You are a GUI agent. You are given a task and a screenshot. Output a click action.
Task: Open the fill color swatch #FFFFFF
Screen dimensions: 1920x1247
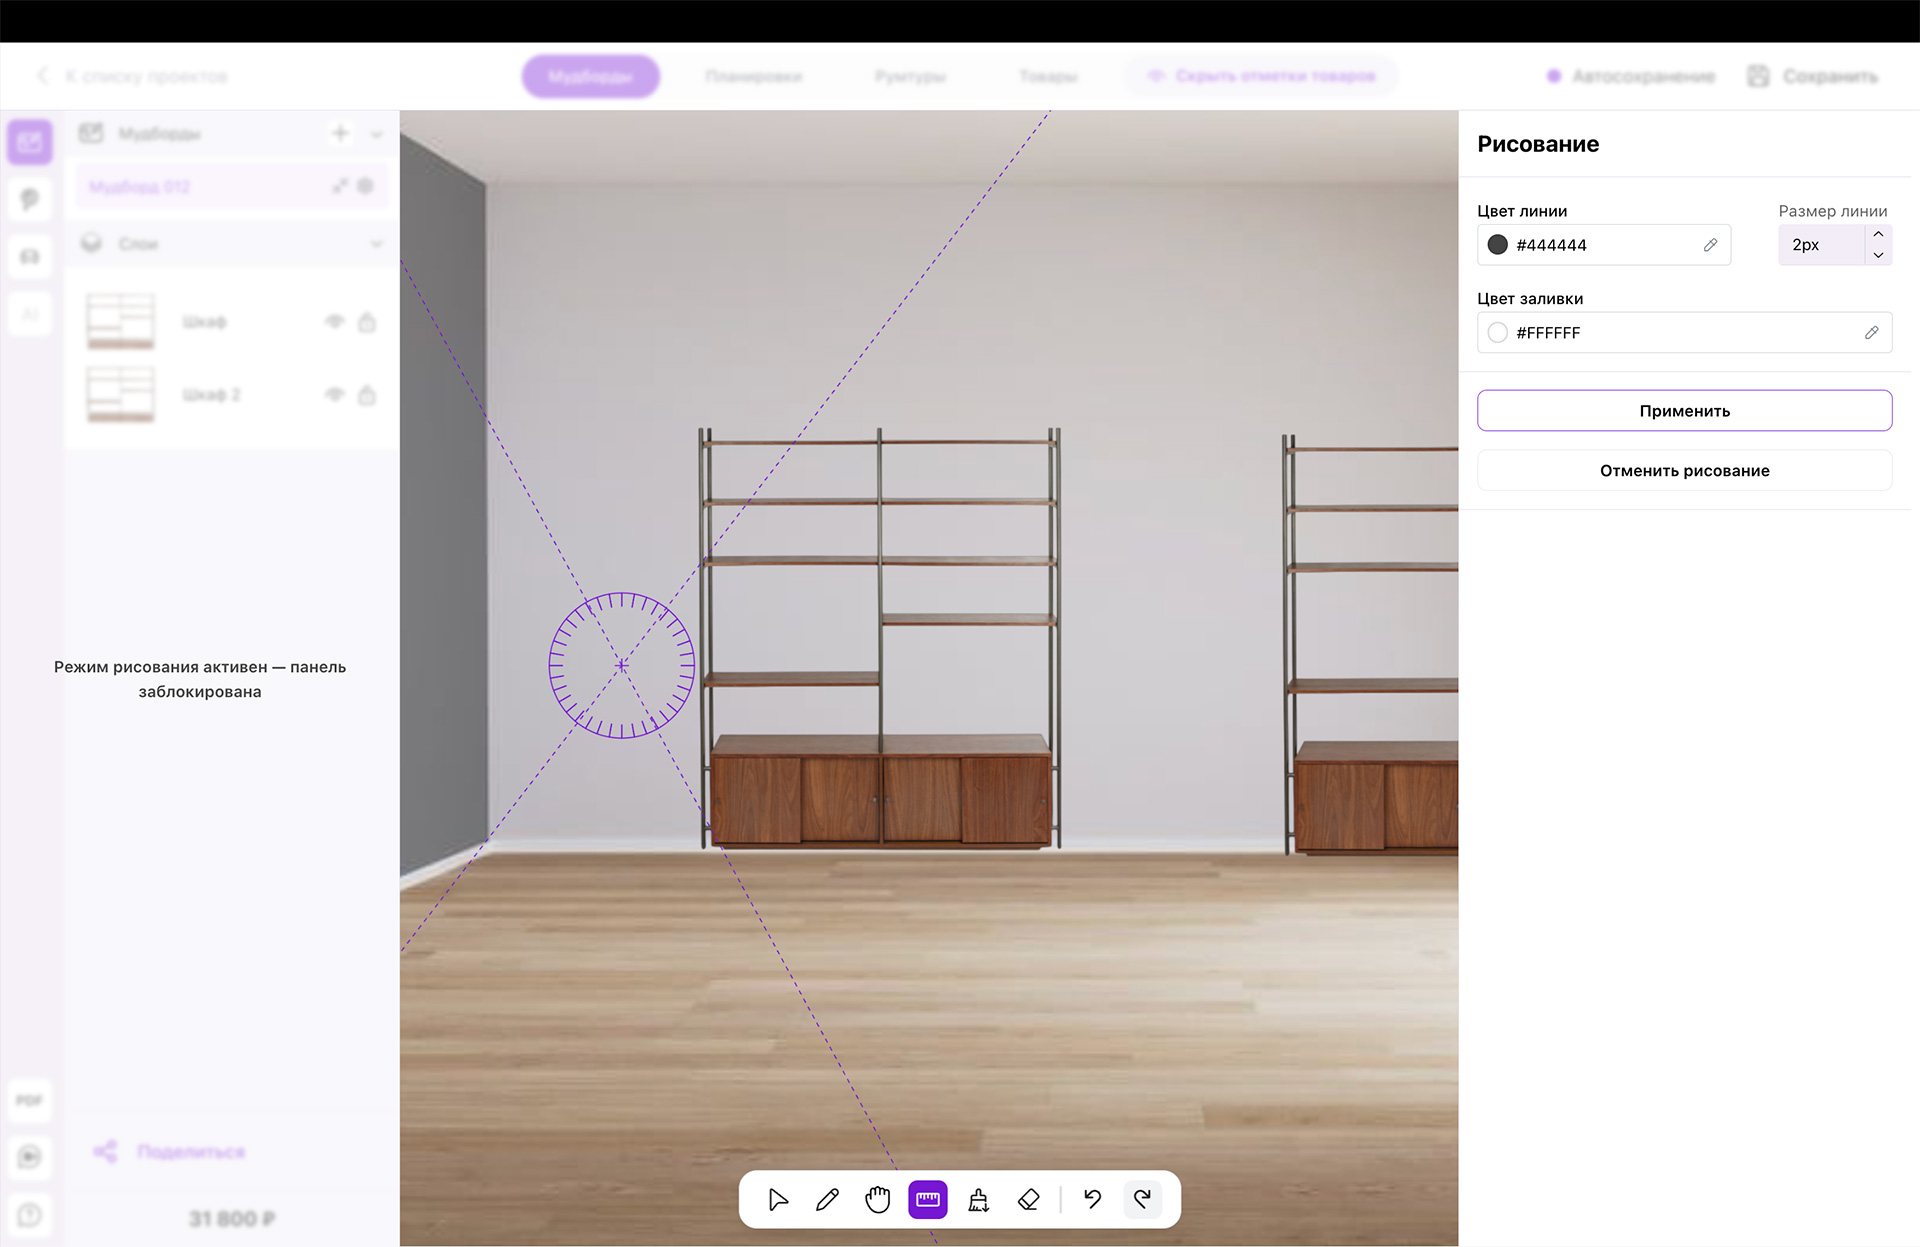(x=1497, y=333)
